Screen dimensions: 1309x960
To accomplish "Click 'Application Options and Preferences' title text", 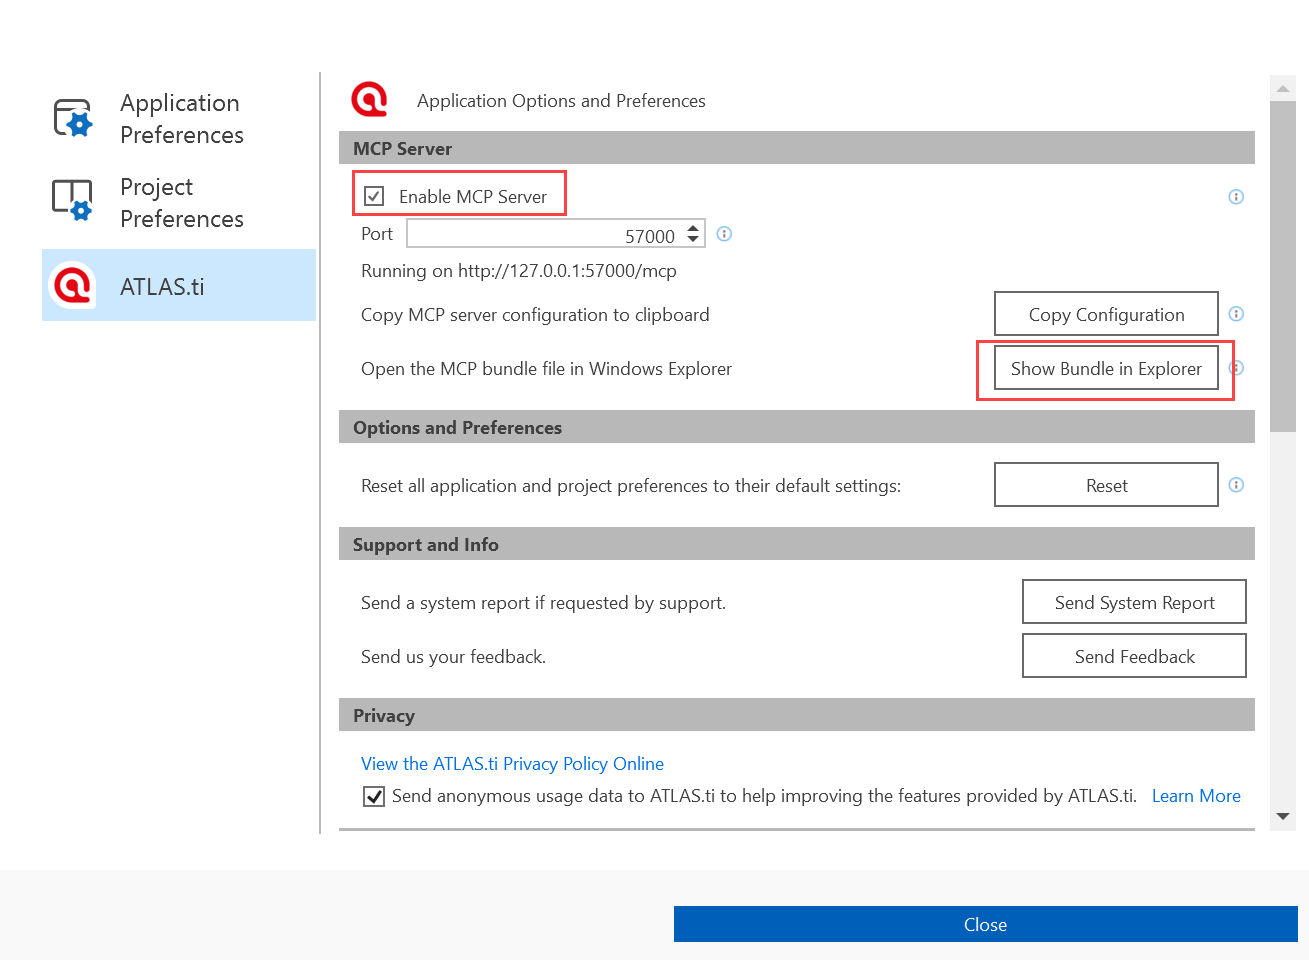I will [x=561, y=101].
